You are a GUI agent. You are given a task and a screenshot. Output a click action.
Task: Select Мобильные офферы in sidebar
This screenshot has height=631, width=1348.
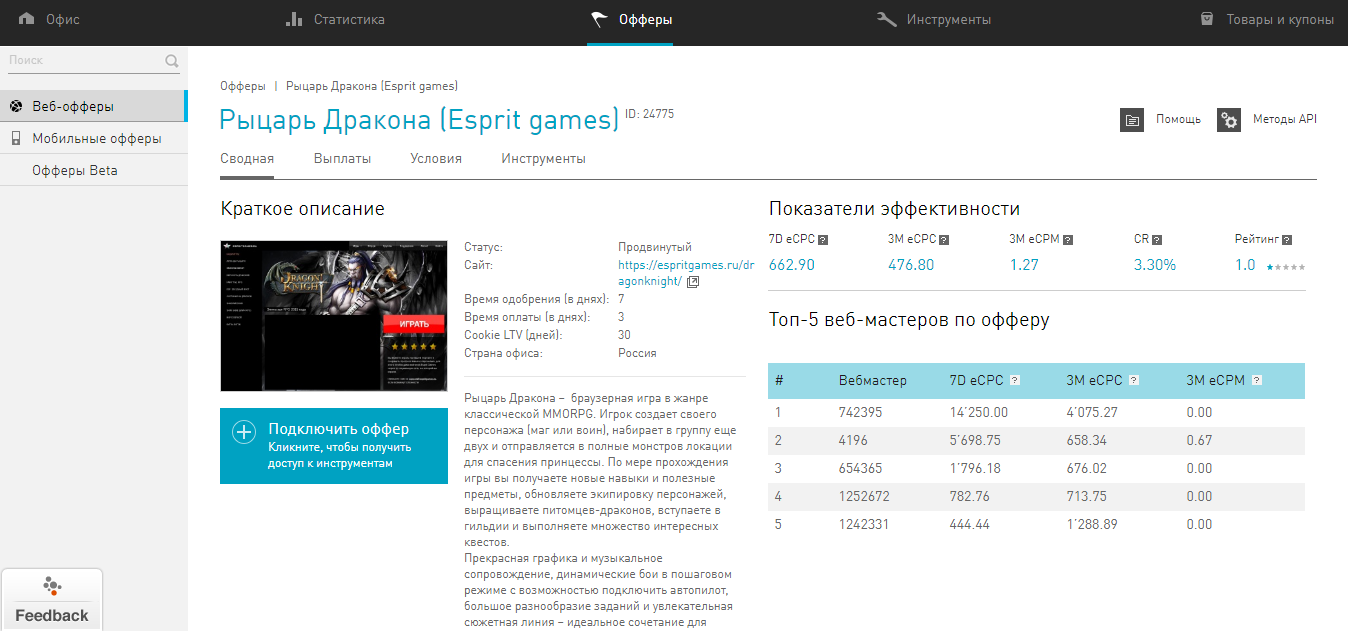coord(93,138)
